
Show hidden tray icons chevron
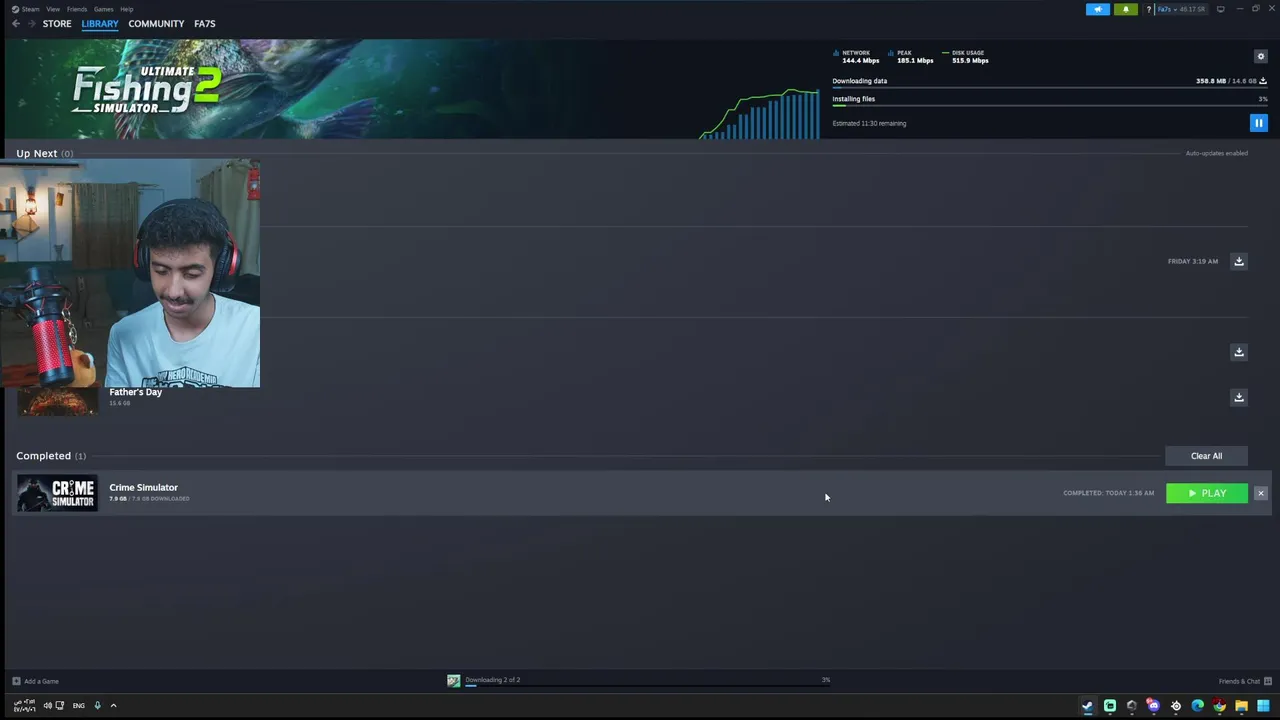tap(113, 706)
